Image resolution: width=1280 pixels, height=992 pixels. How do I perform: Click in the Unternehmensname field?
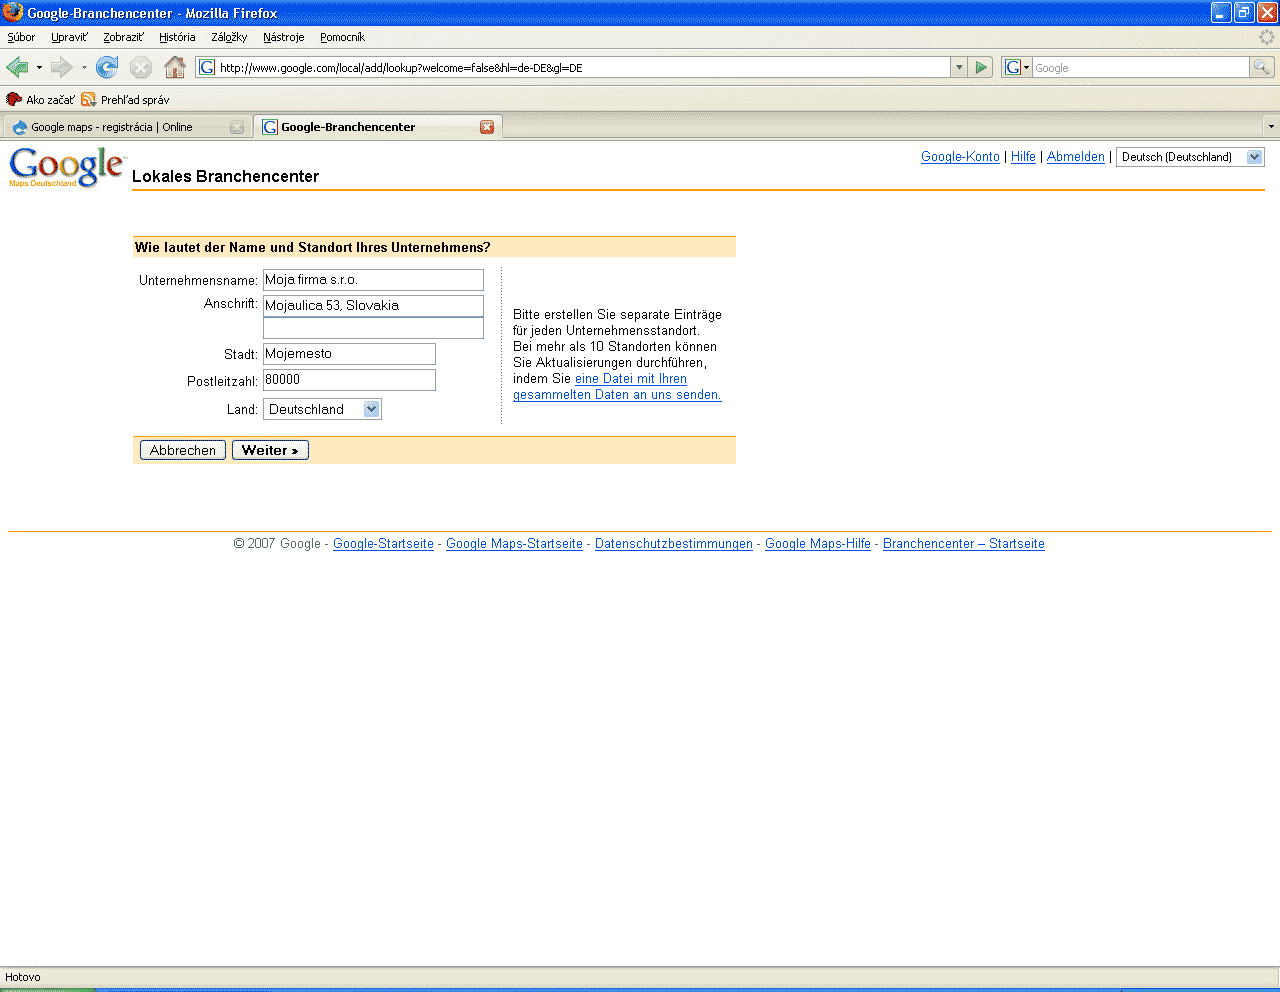(373, 280)
